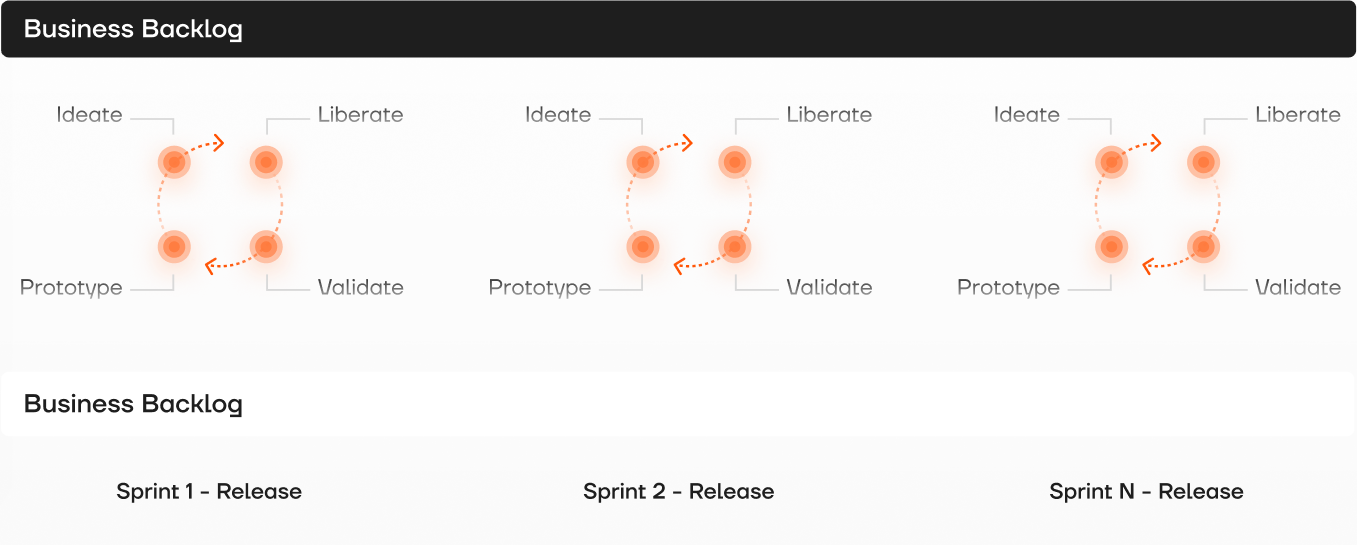Image resolution: width=1357 pixels, height=545 pixels.
Task: Click the Ideate text label in the first cycle
Action: 89,115
